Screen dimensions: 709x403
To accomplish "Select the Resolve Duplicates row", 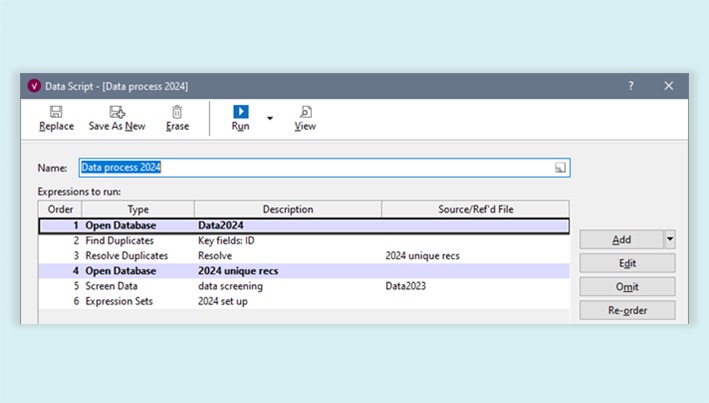I will pyautogui.click(x=125, y=256).
